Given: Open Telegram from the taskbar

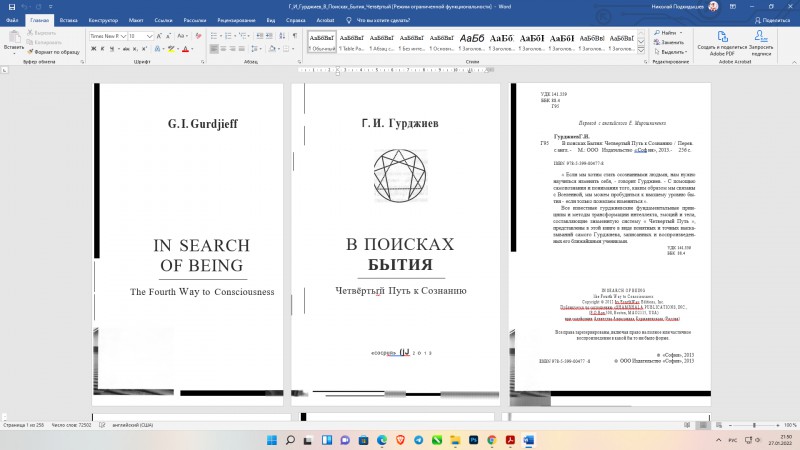Looking at the screenshot, I should click(x=418, y=440).
